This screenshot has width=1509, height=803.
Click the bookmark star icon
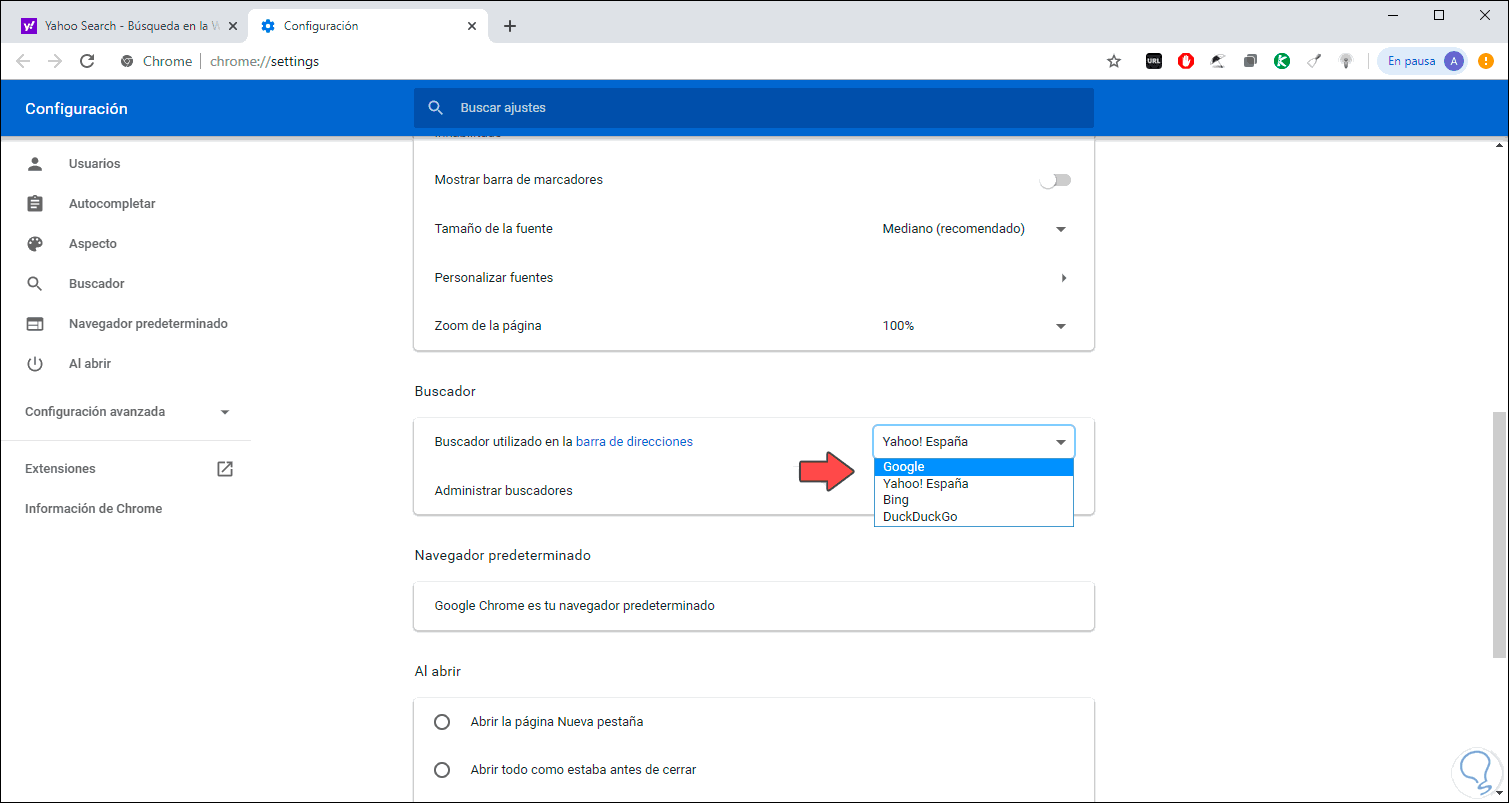[1114, 61]
